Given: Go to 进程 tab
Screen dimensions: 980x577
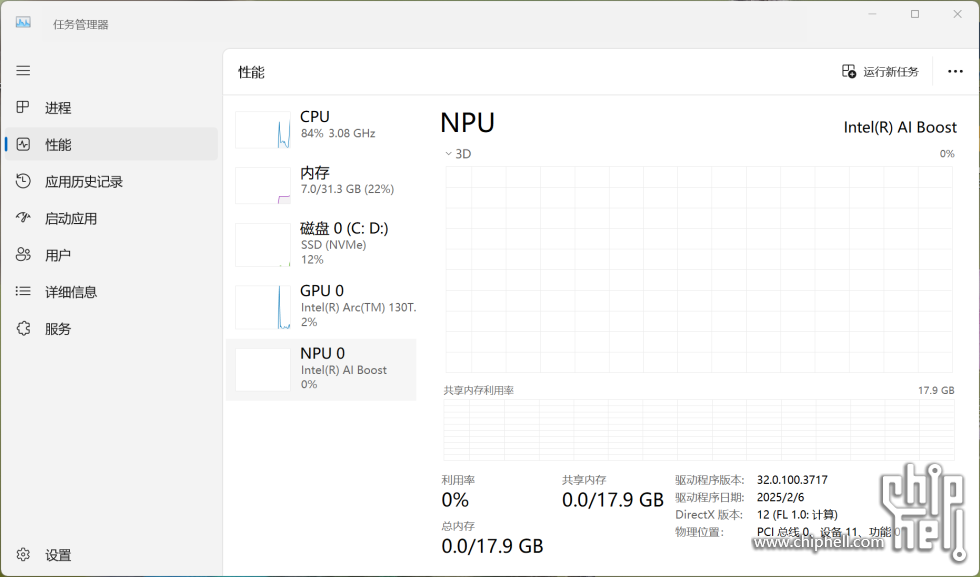Looking at the screenshot, I should point(111,108).
